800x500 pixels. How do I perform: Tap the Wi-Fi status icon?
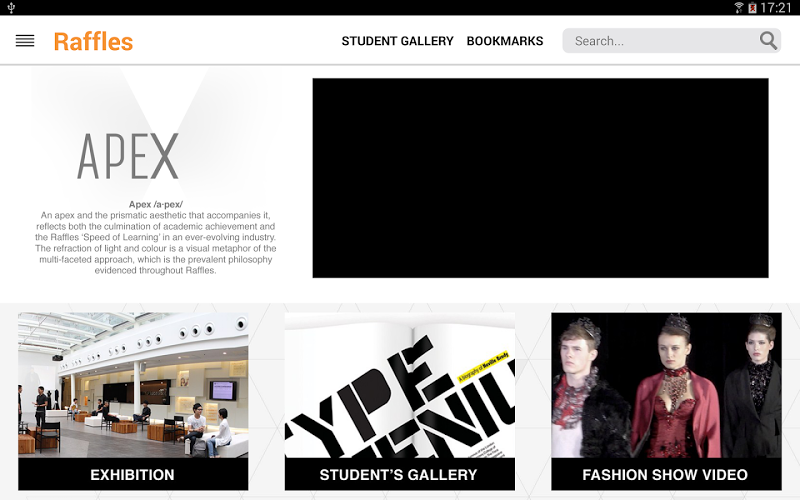(738, 8)
